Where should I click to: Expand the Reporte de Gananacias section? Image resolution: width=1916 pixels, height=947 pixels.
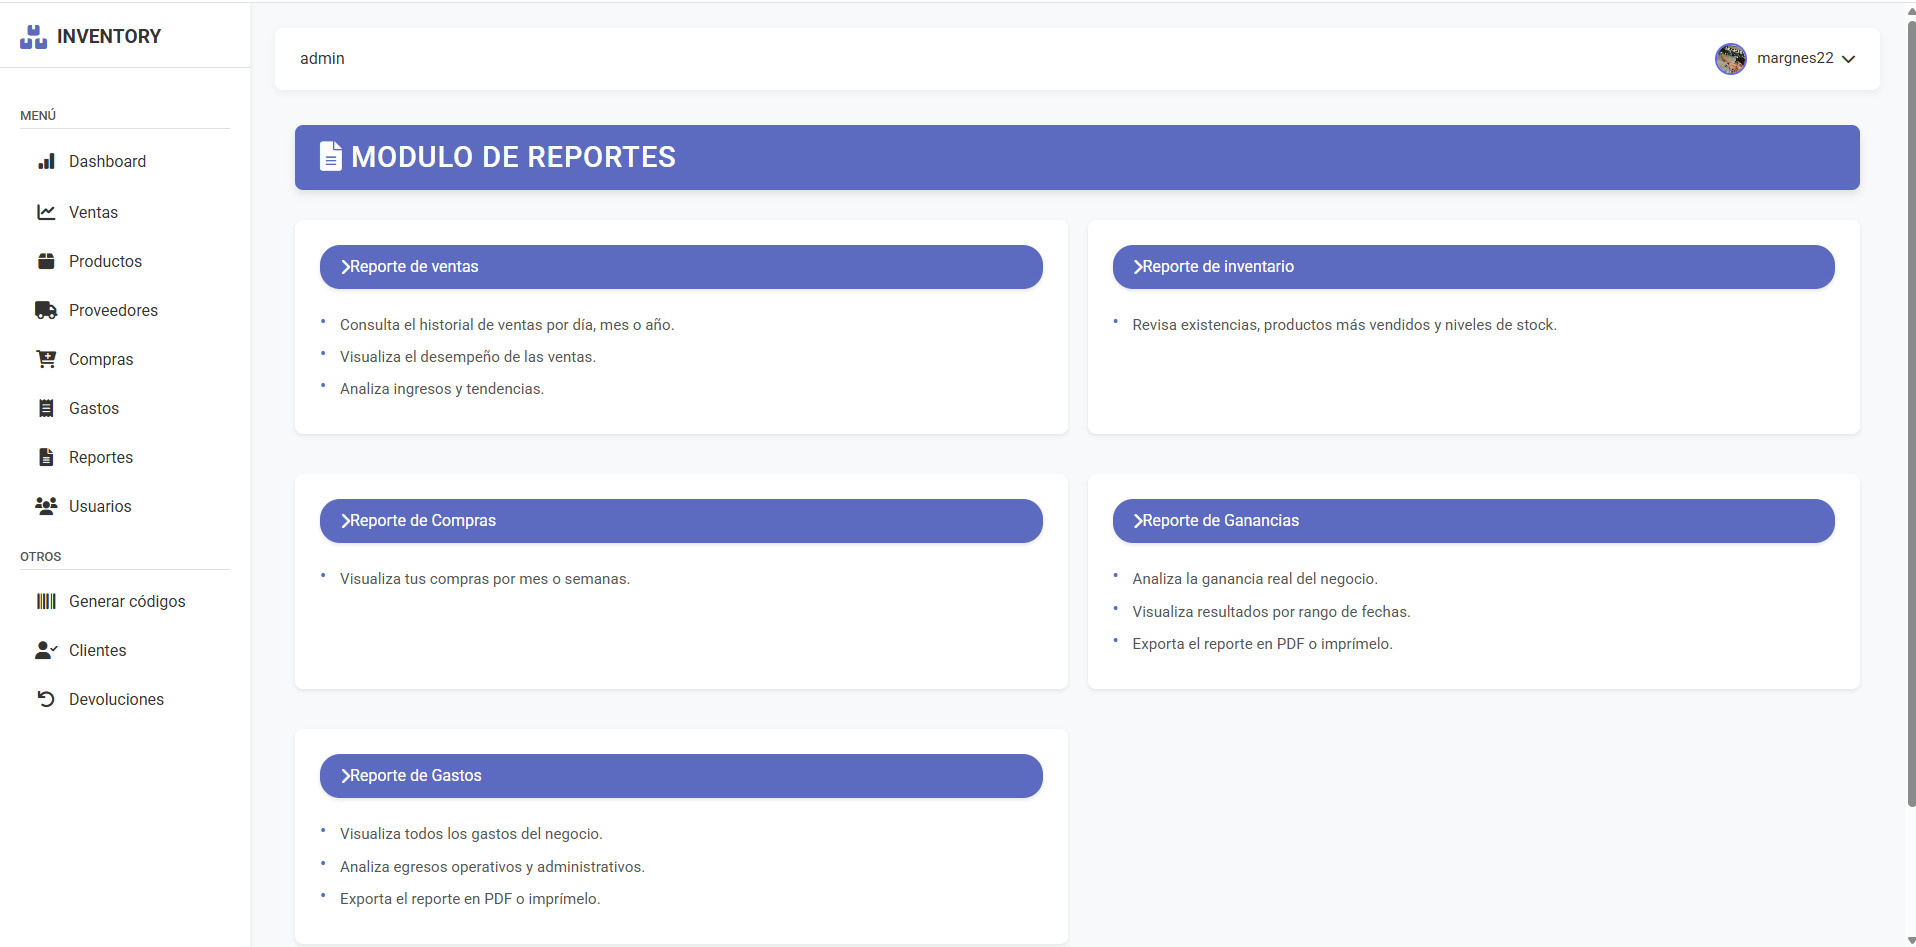tap(1473, 520)
